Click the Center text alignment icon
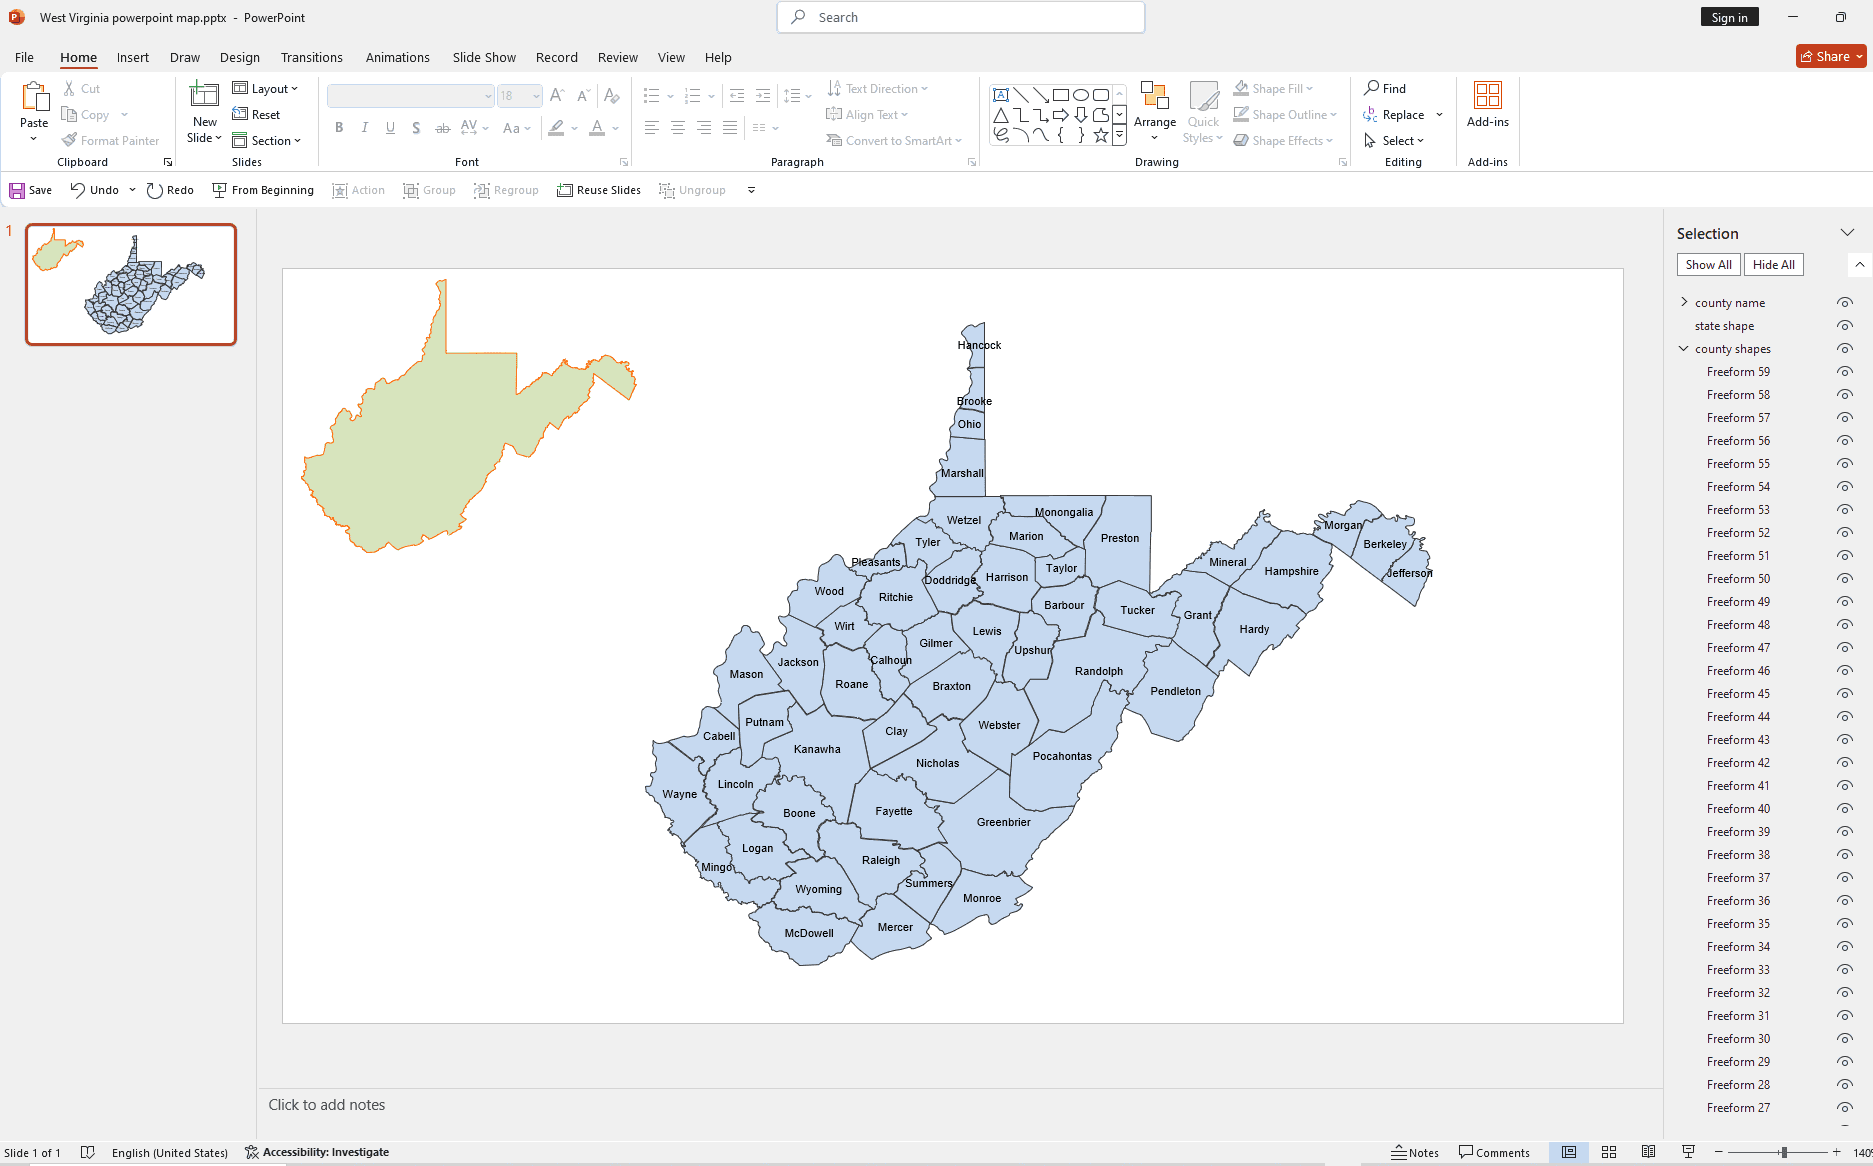The image size is (1873, 1166). 677,128
